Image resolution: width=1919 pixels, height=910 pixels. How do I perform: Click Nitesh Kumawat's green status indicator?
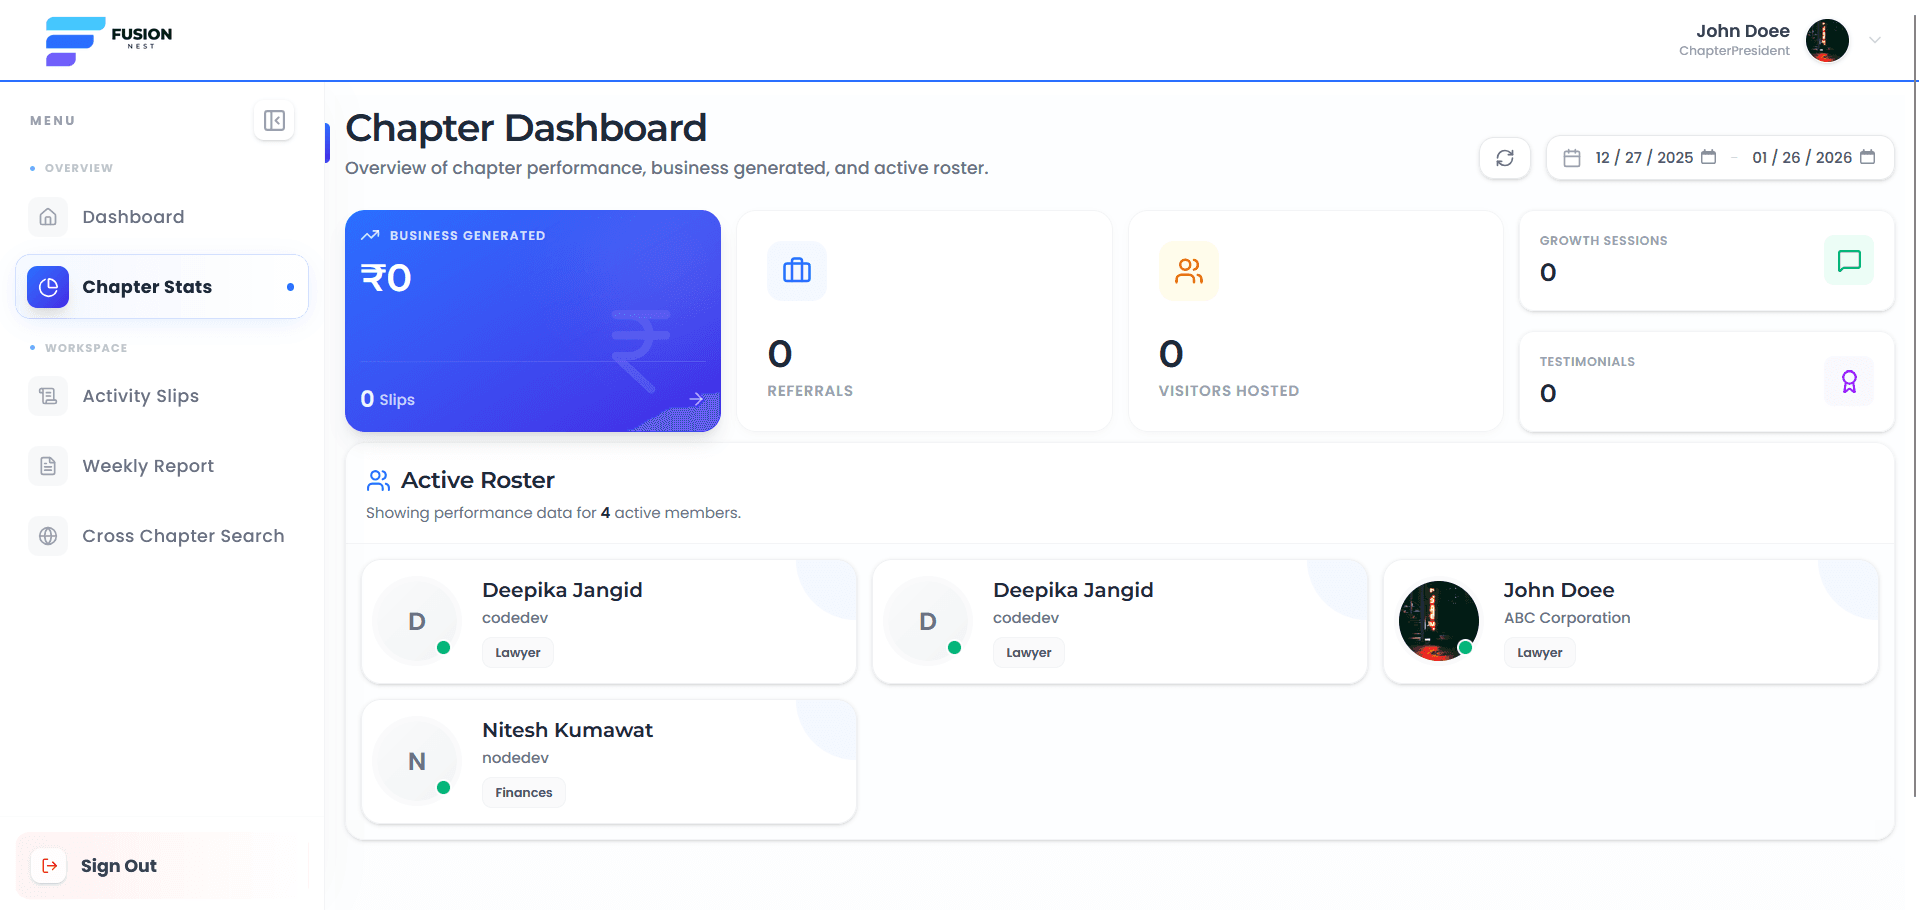pos(444,788)
